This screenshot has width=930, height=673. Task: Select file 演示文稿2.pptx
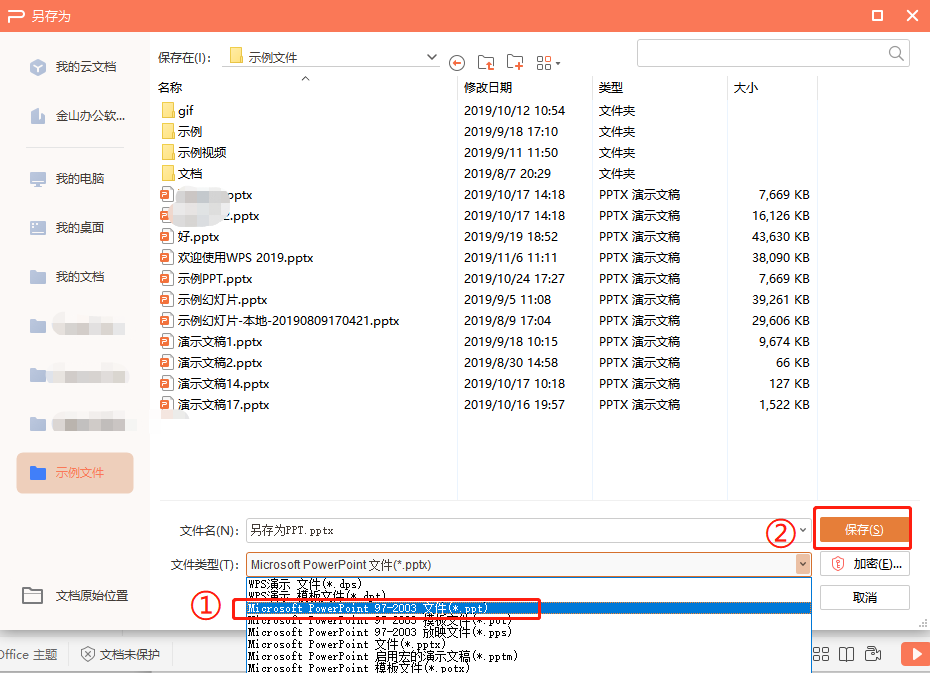[211, 363]
